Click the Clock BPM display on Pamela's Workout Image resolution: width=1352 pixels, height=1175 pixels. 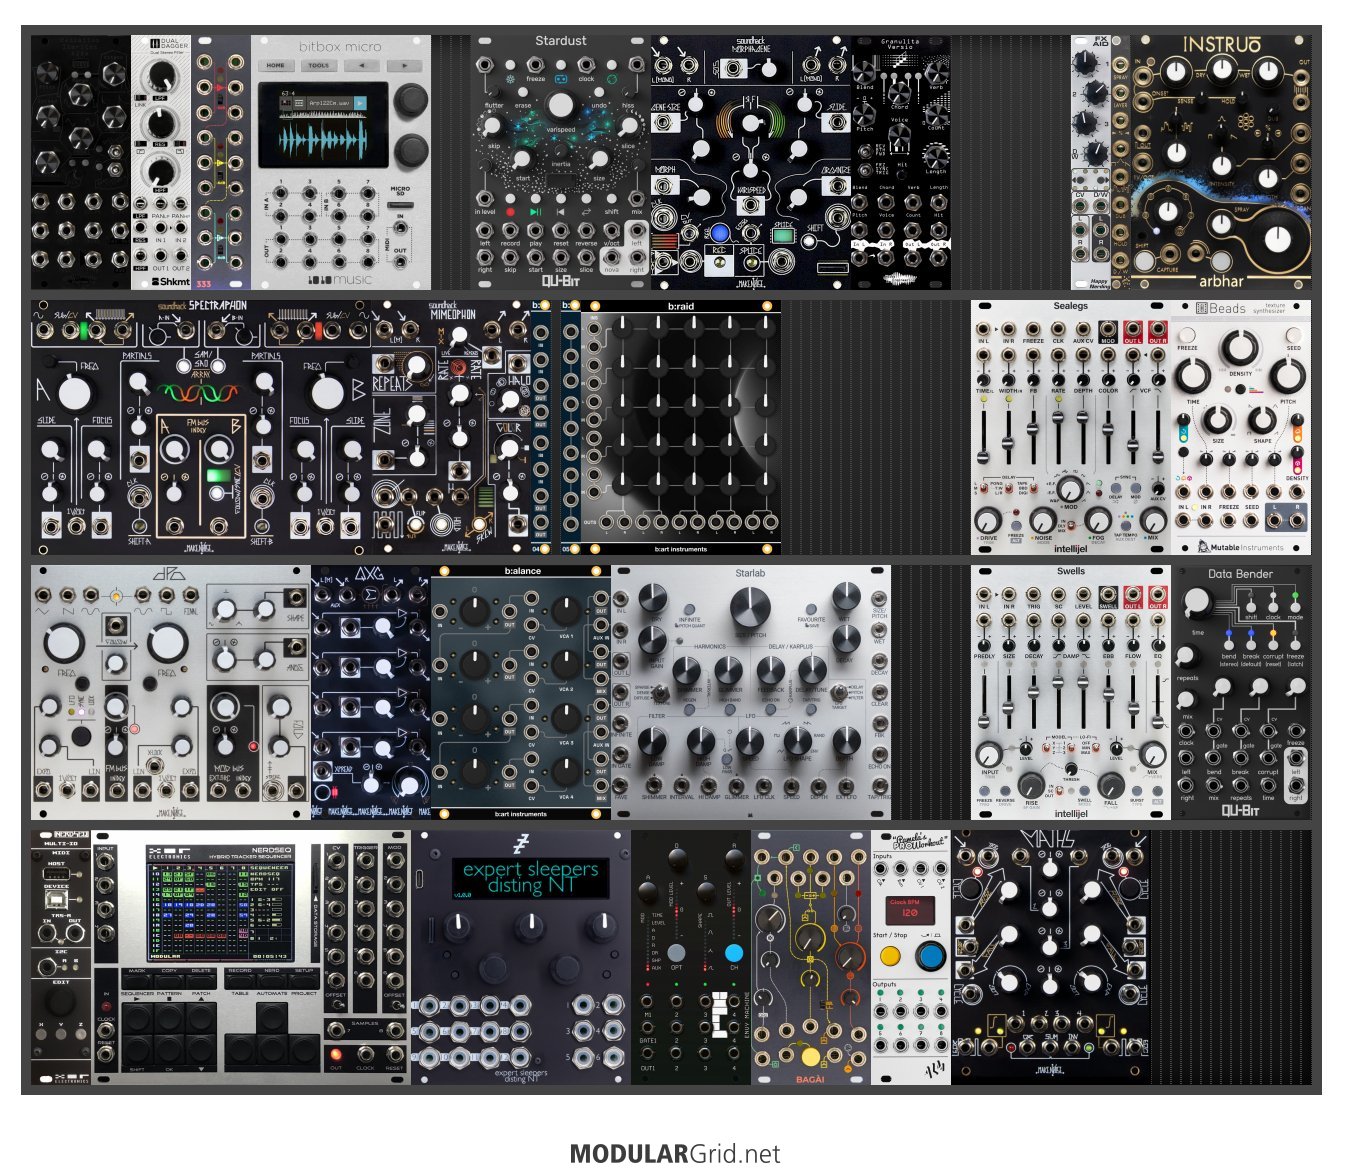[x=910, y=910]
